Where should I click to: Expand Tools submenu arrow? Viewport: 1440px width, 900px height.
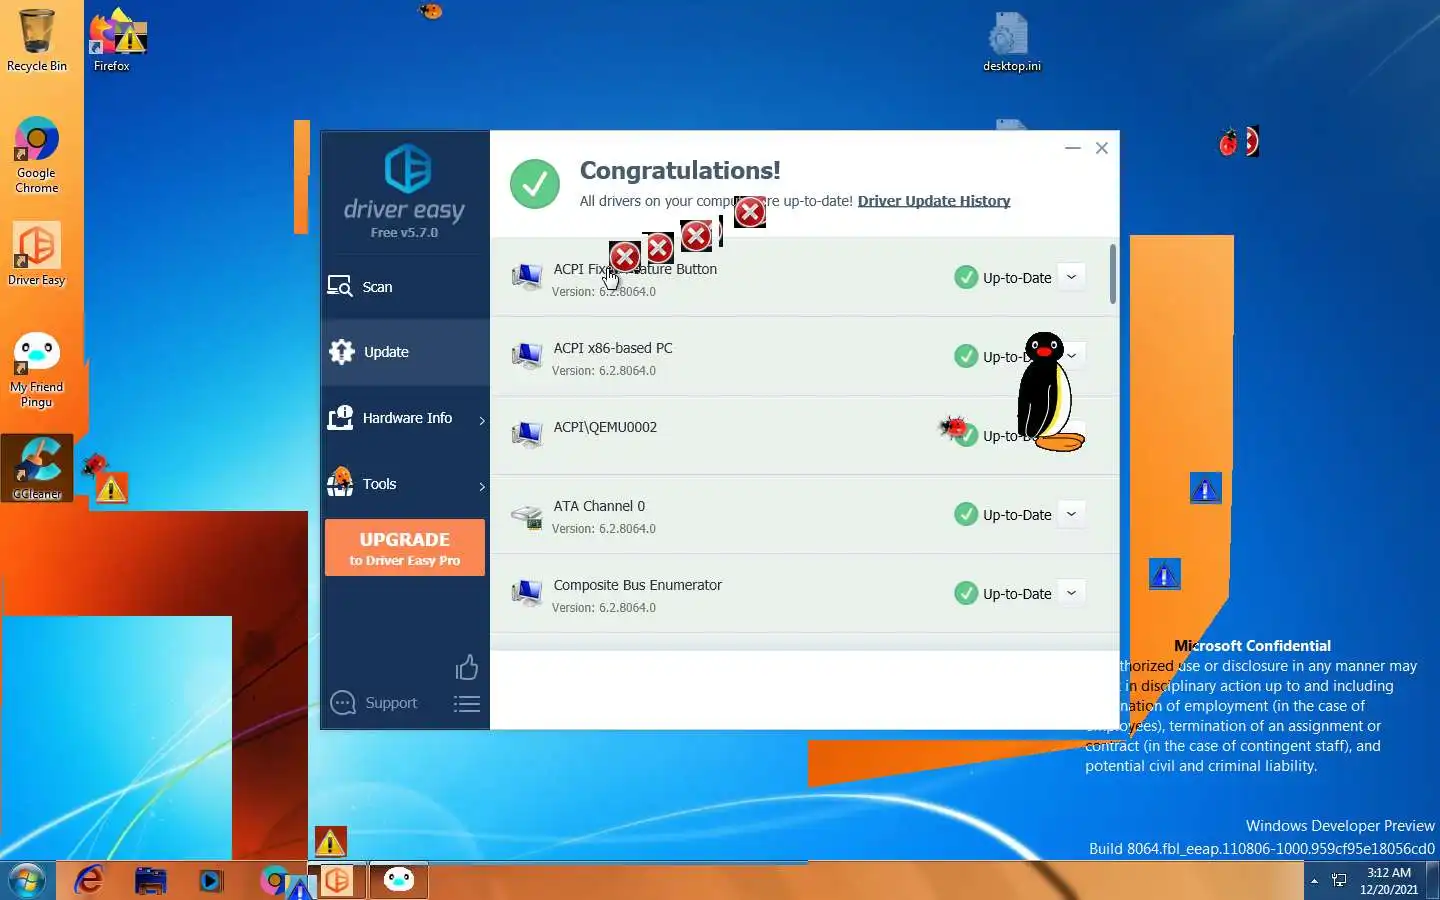(482, 486)
